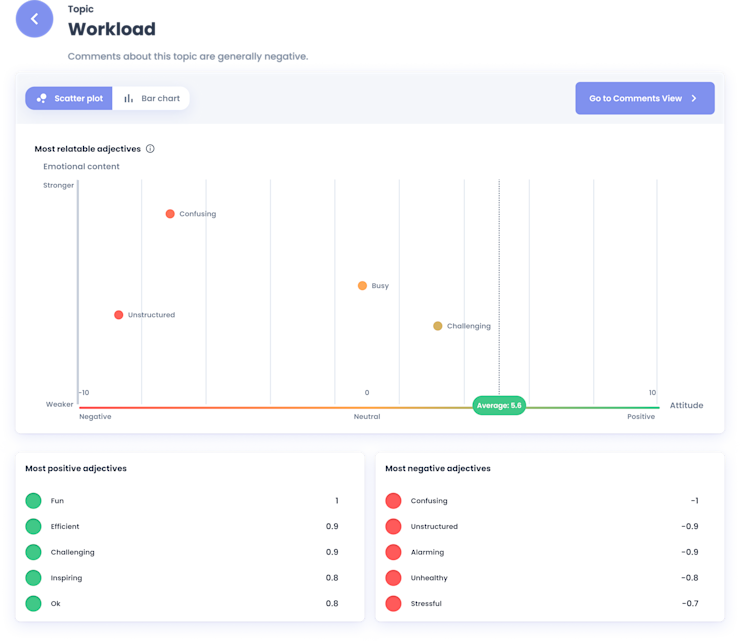Switch to the Scatter plot view
This screenshot has height=641, width=740.
tap(69, 98)
